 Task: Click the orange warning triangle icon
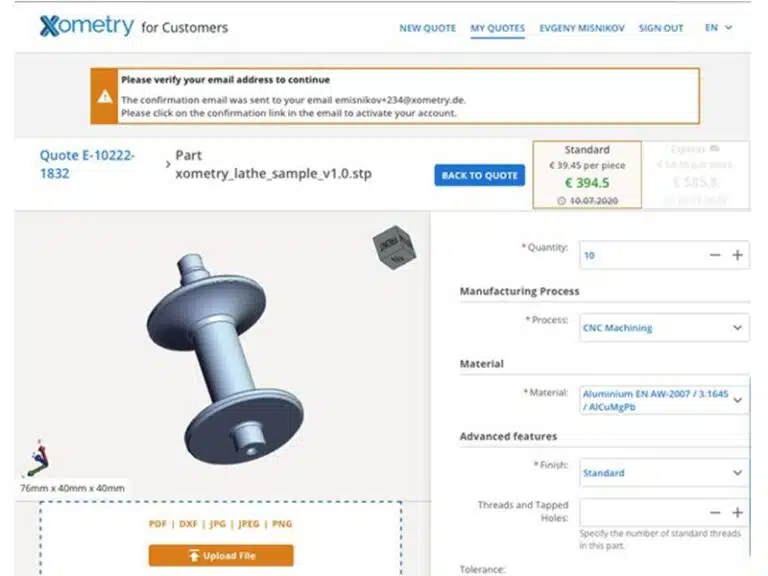tap(104, 96)
